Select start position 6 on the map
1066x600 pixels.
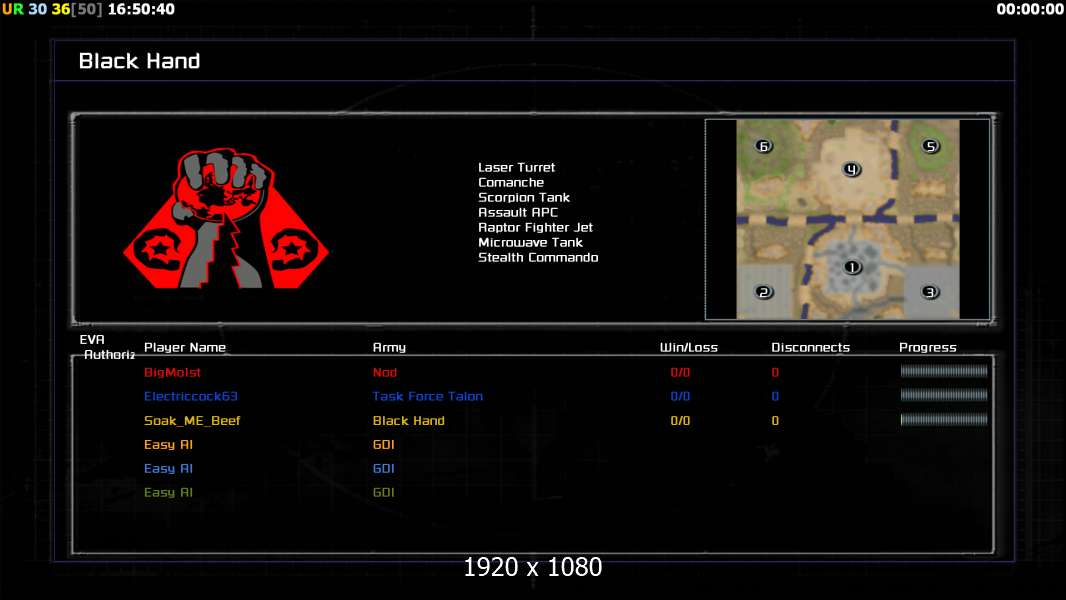pyautogui.click(x=763, y=146)
